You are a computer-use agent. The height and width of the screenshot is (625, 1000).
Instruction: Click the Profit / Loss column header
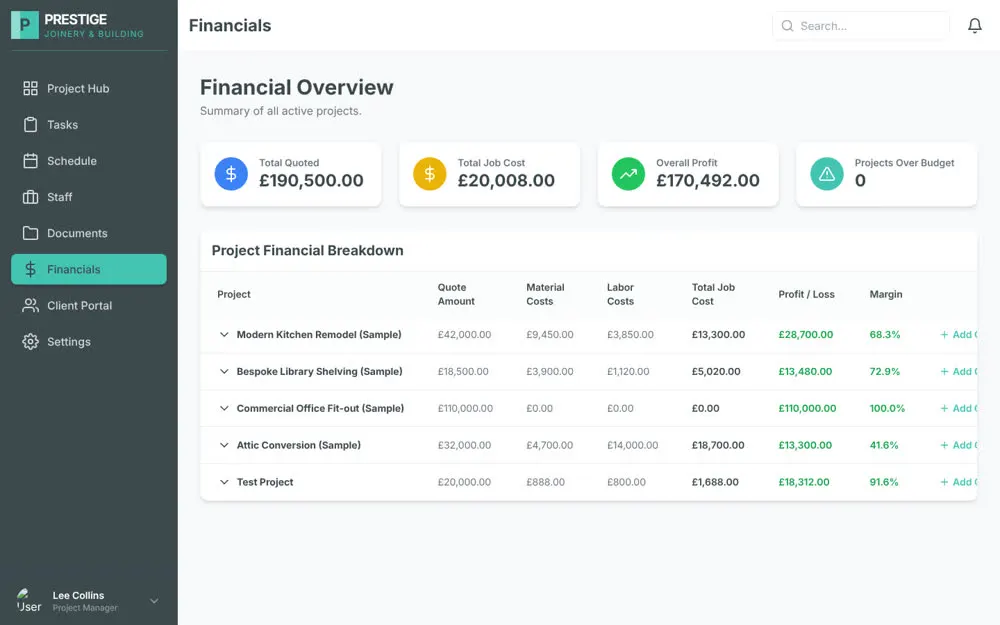(x=806, y=294)
